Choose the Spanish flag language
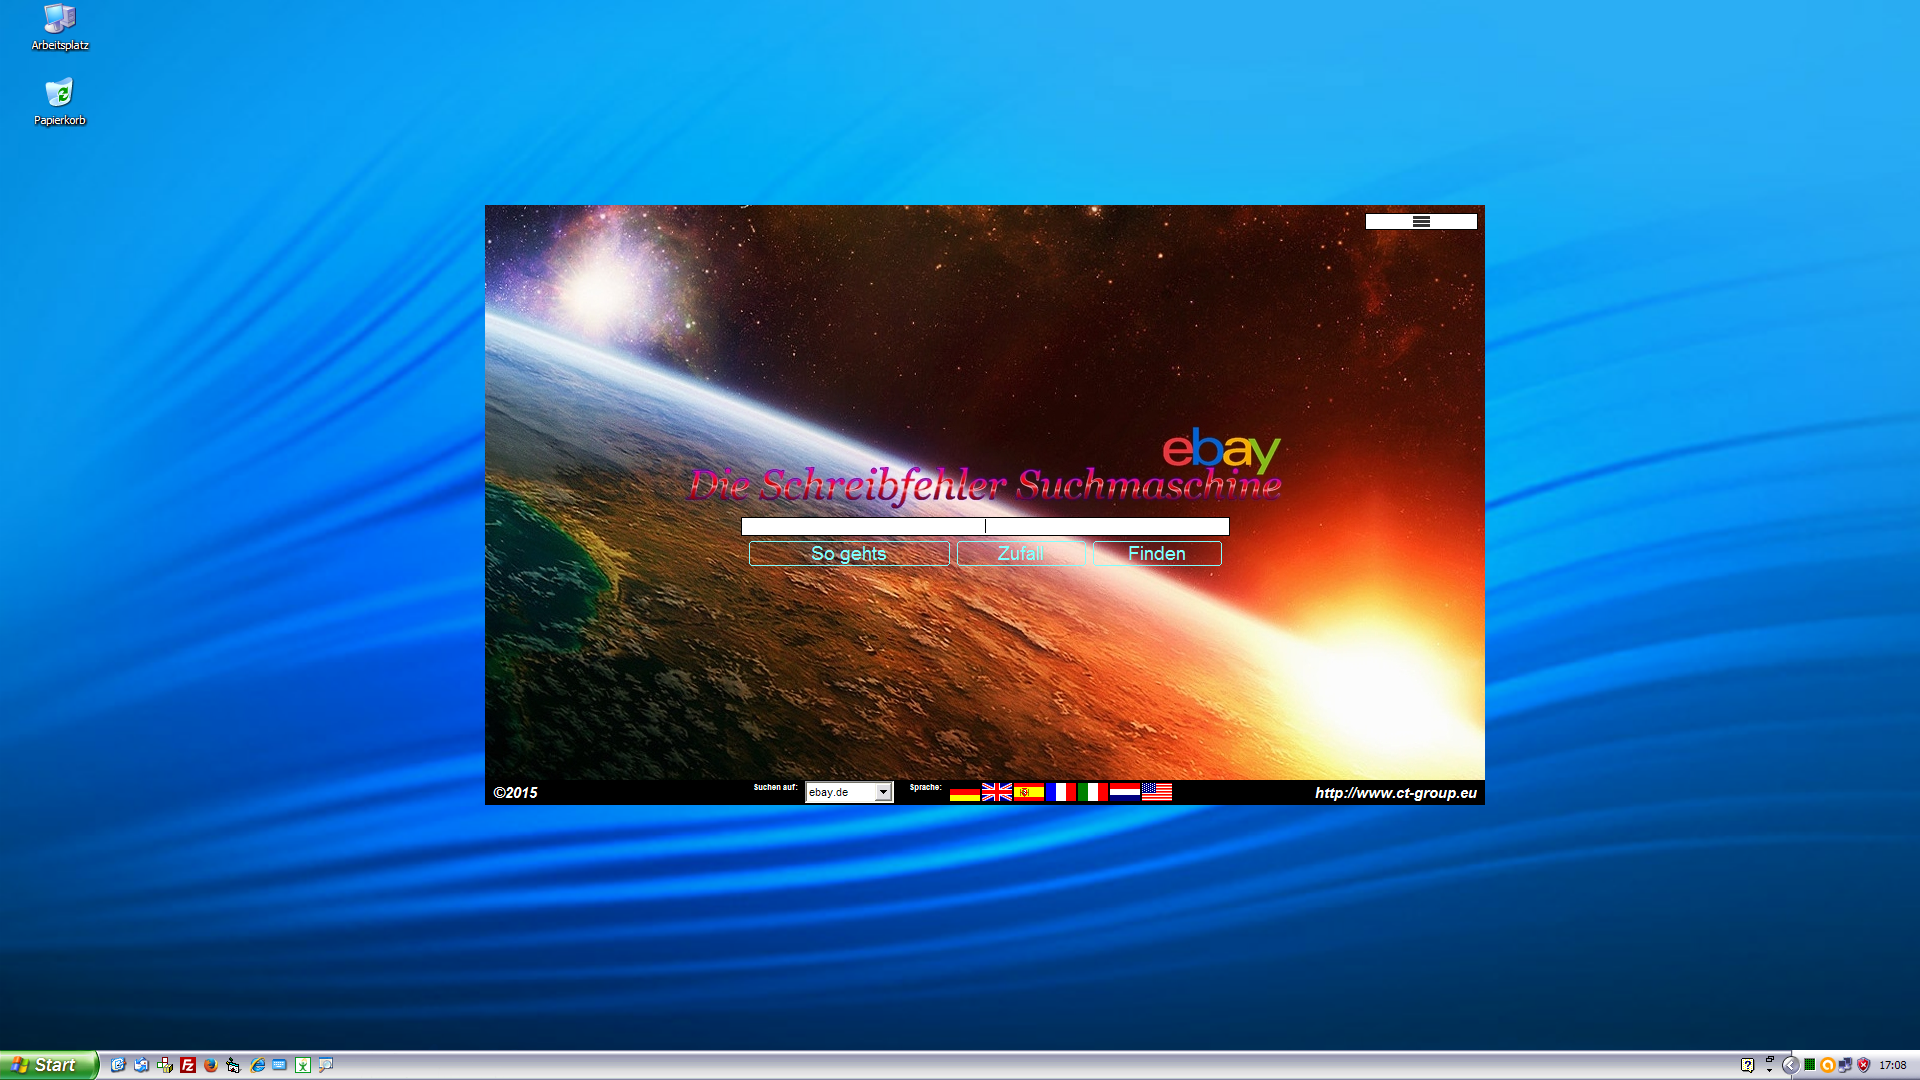 tap(1029, 792)
